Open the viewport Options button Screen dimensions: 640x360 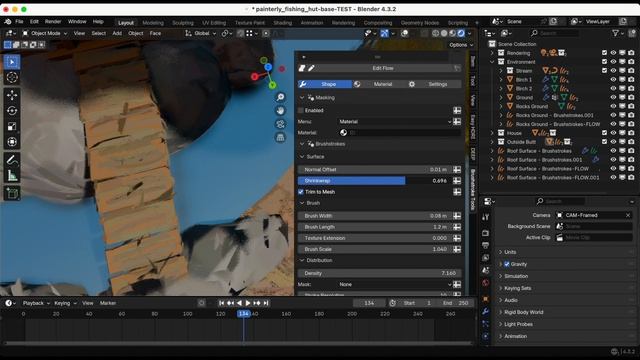(x=461, y=45)
